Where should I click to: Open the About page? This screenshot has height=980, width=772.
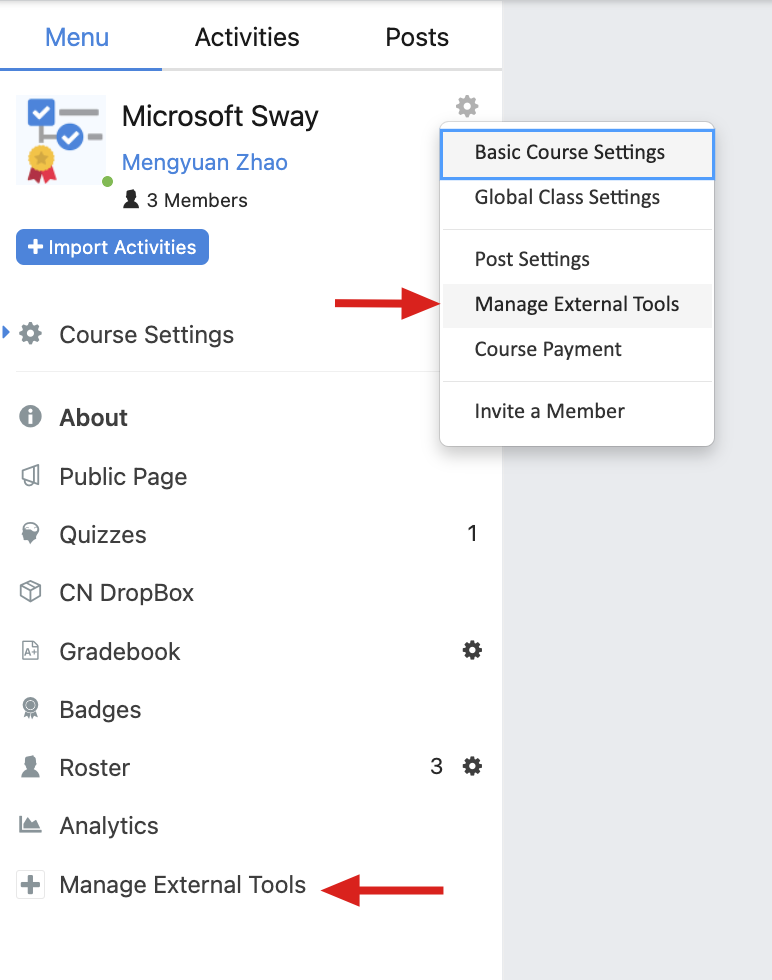(93, 418)
